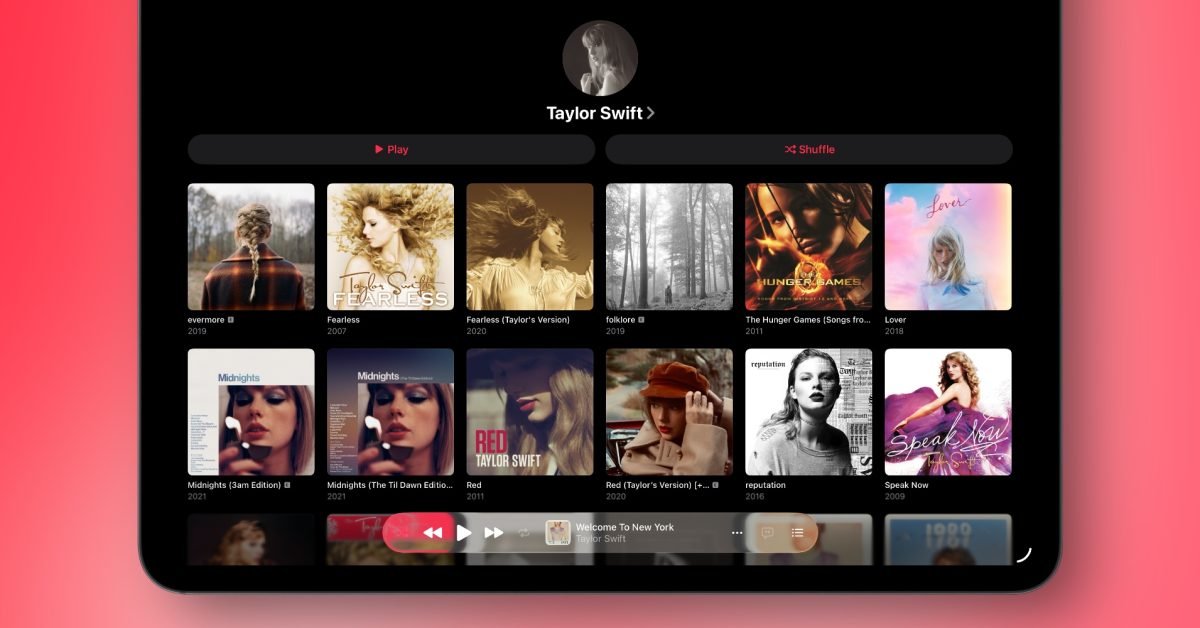Open Midnights (The Til Dawn Edition) cover

pyautogui.click(x=390, y=412)
